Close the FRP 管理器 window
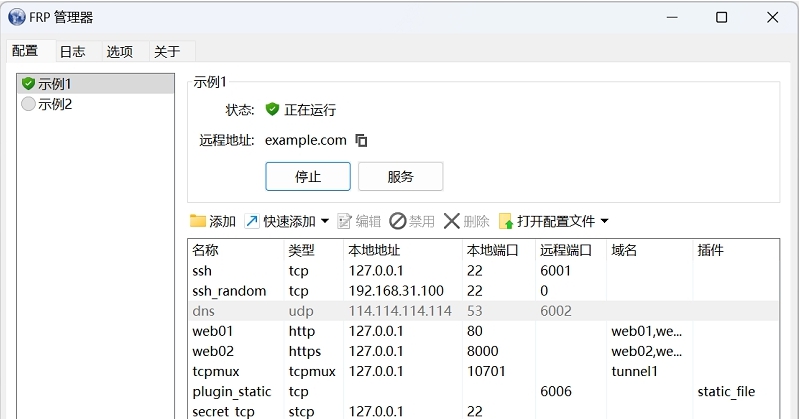 772,17
